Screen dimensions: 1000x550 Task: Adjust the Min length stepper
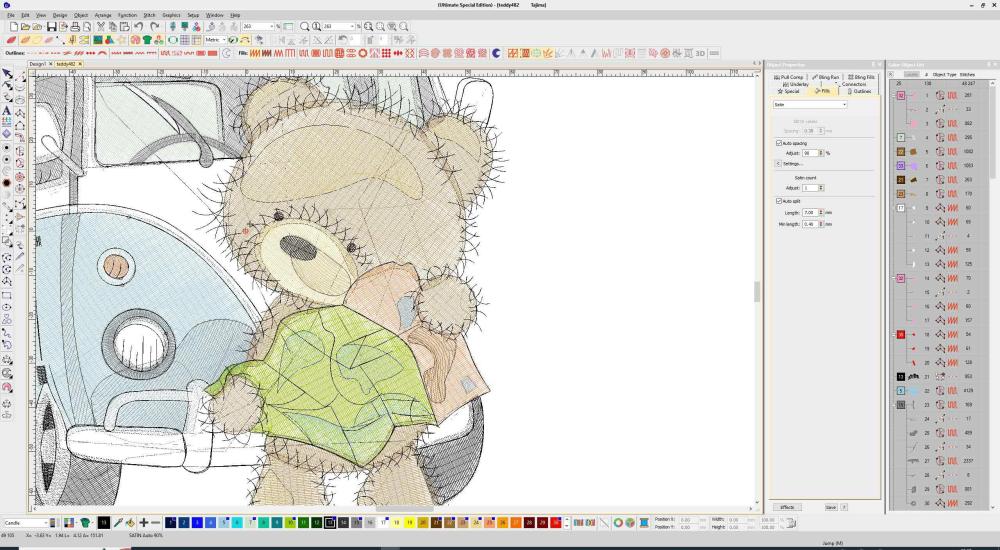(821, 225)
